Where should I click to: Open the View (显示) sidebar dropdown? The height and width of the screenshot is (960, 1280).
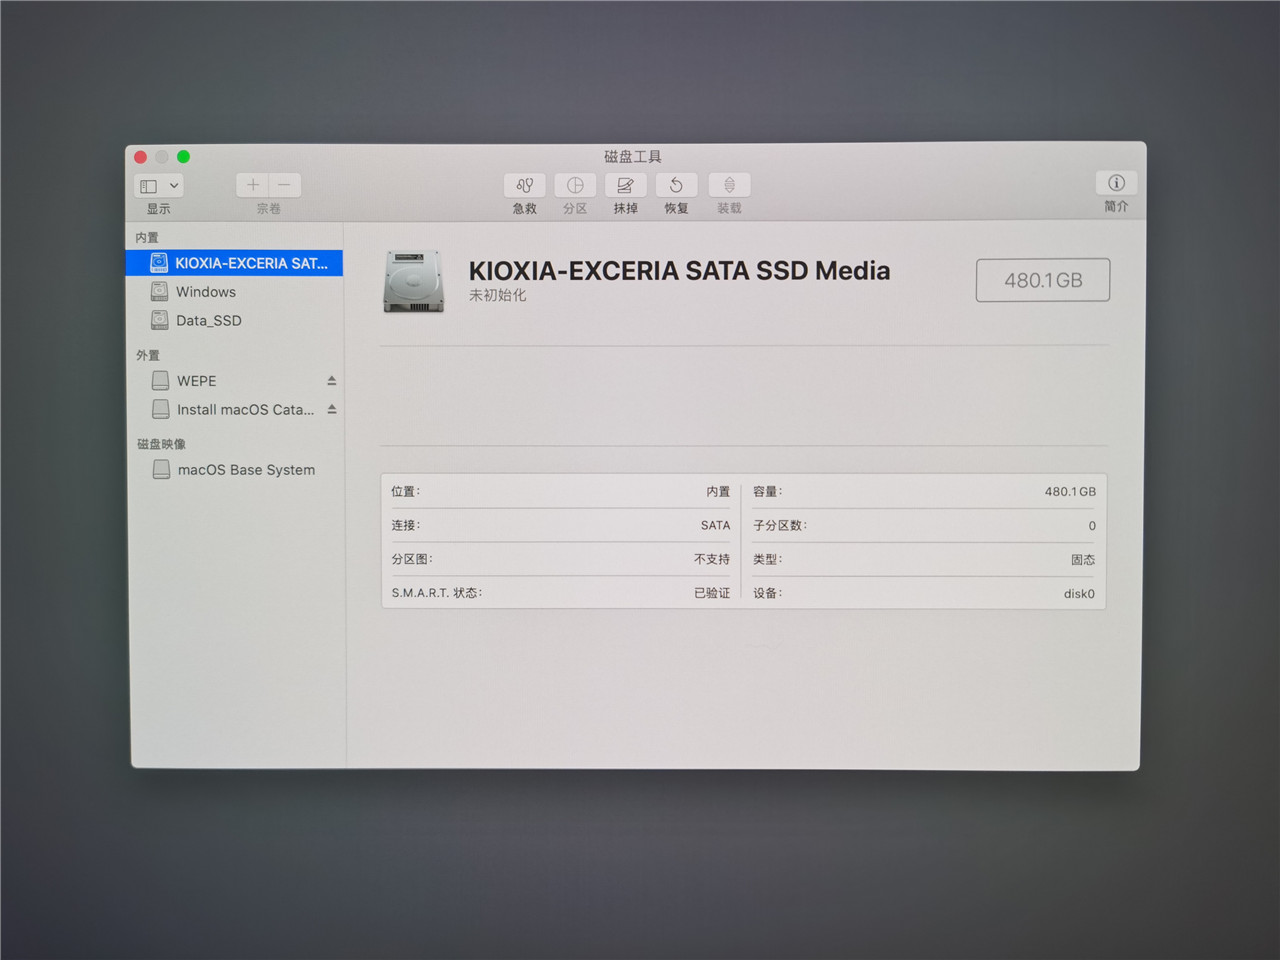pyautogui.click(x=159, y=186)
